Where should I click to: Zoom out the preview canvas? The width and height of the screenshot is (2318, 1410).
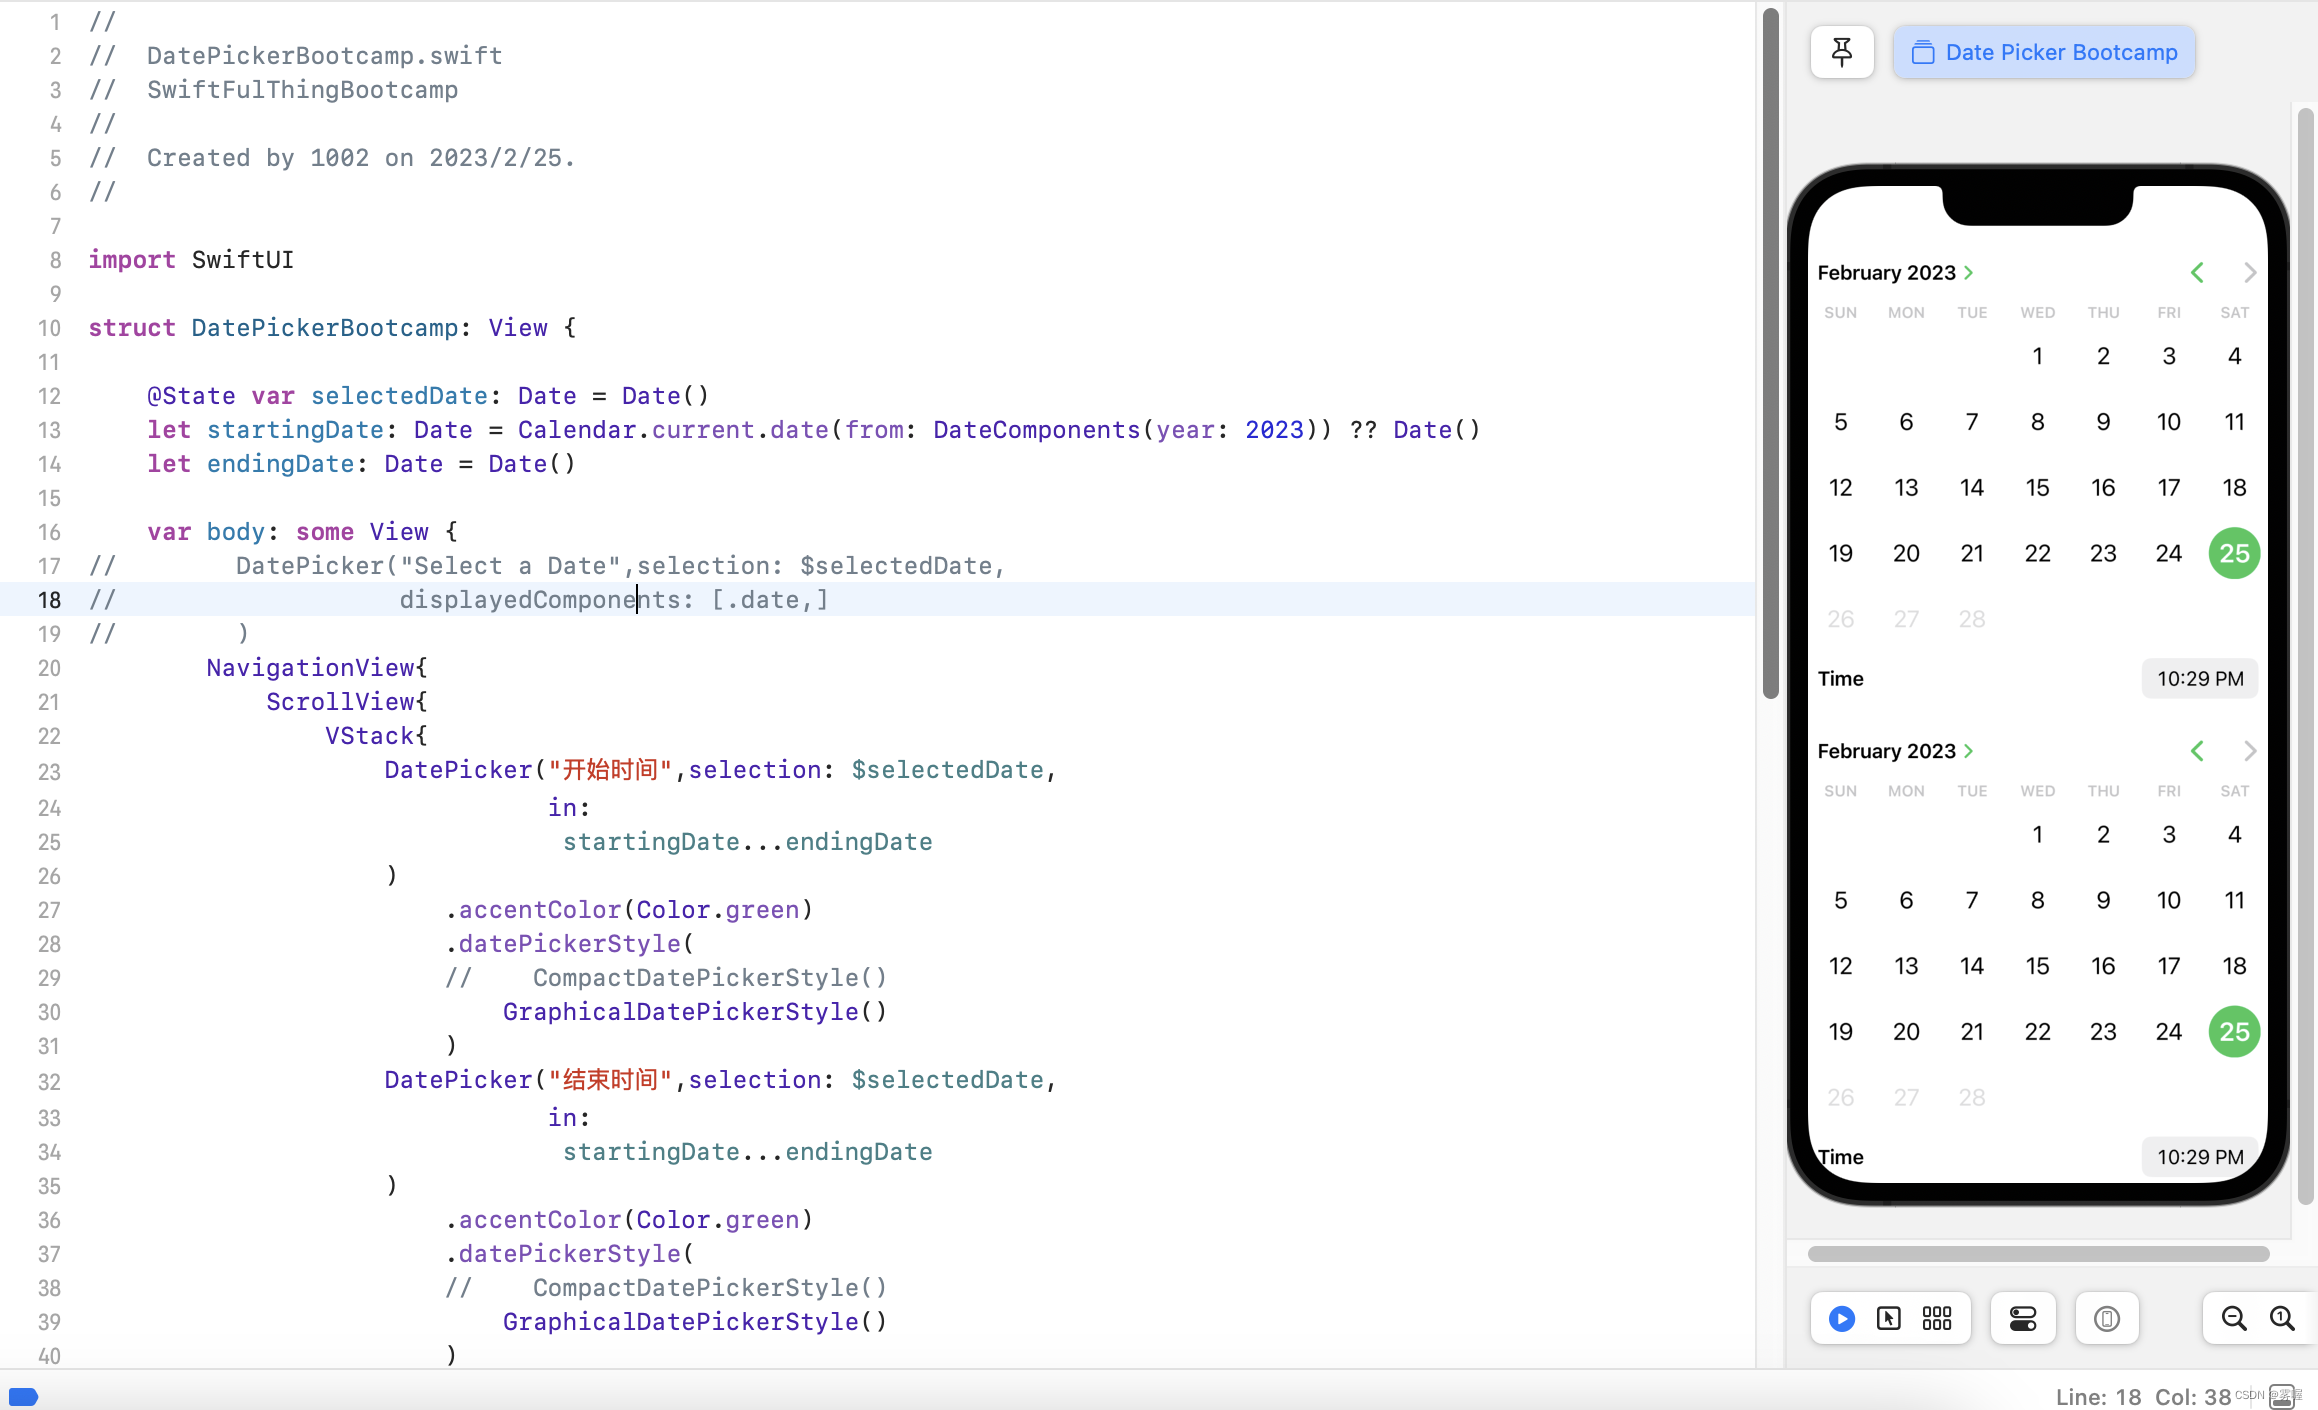click(x=2233, y=1319)
